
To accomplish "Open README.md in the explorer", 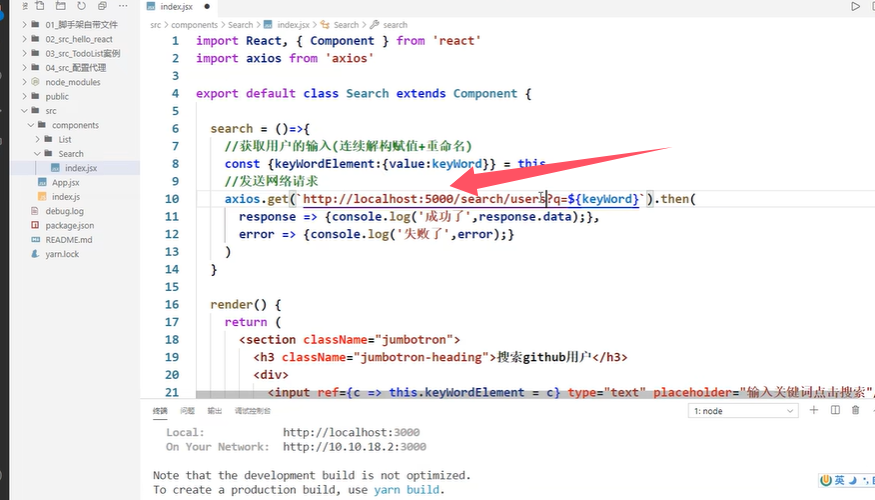I will [x=69, y=239].
